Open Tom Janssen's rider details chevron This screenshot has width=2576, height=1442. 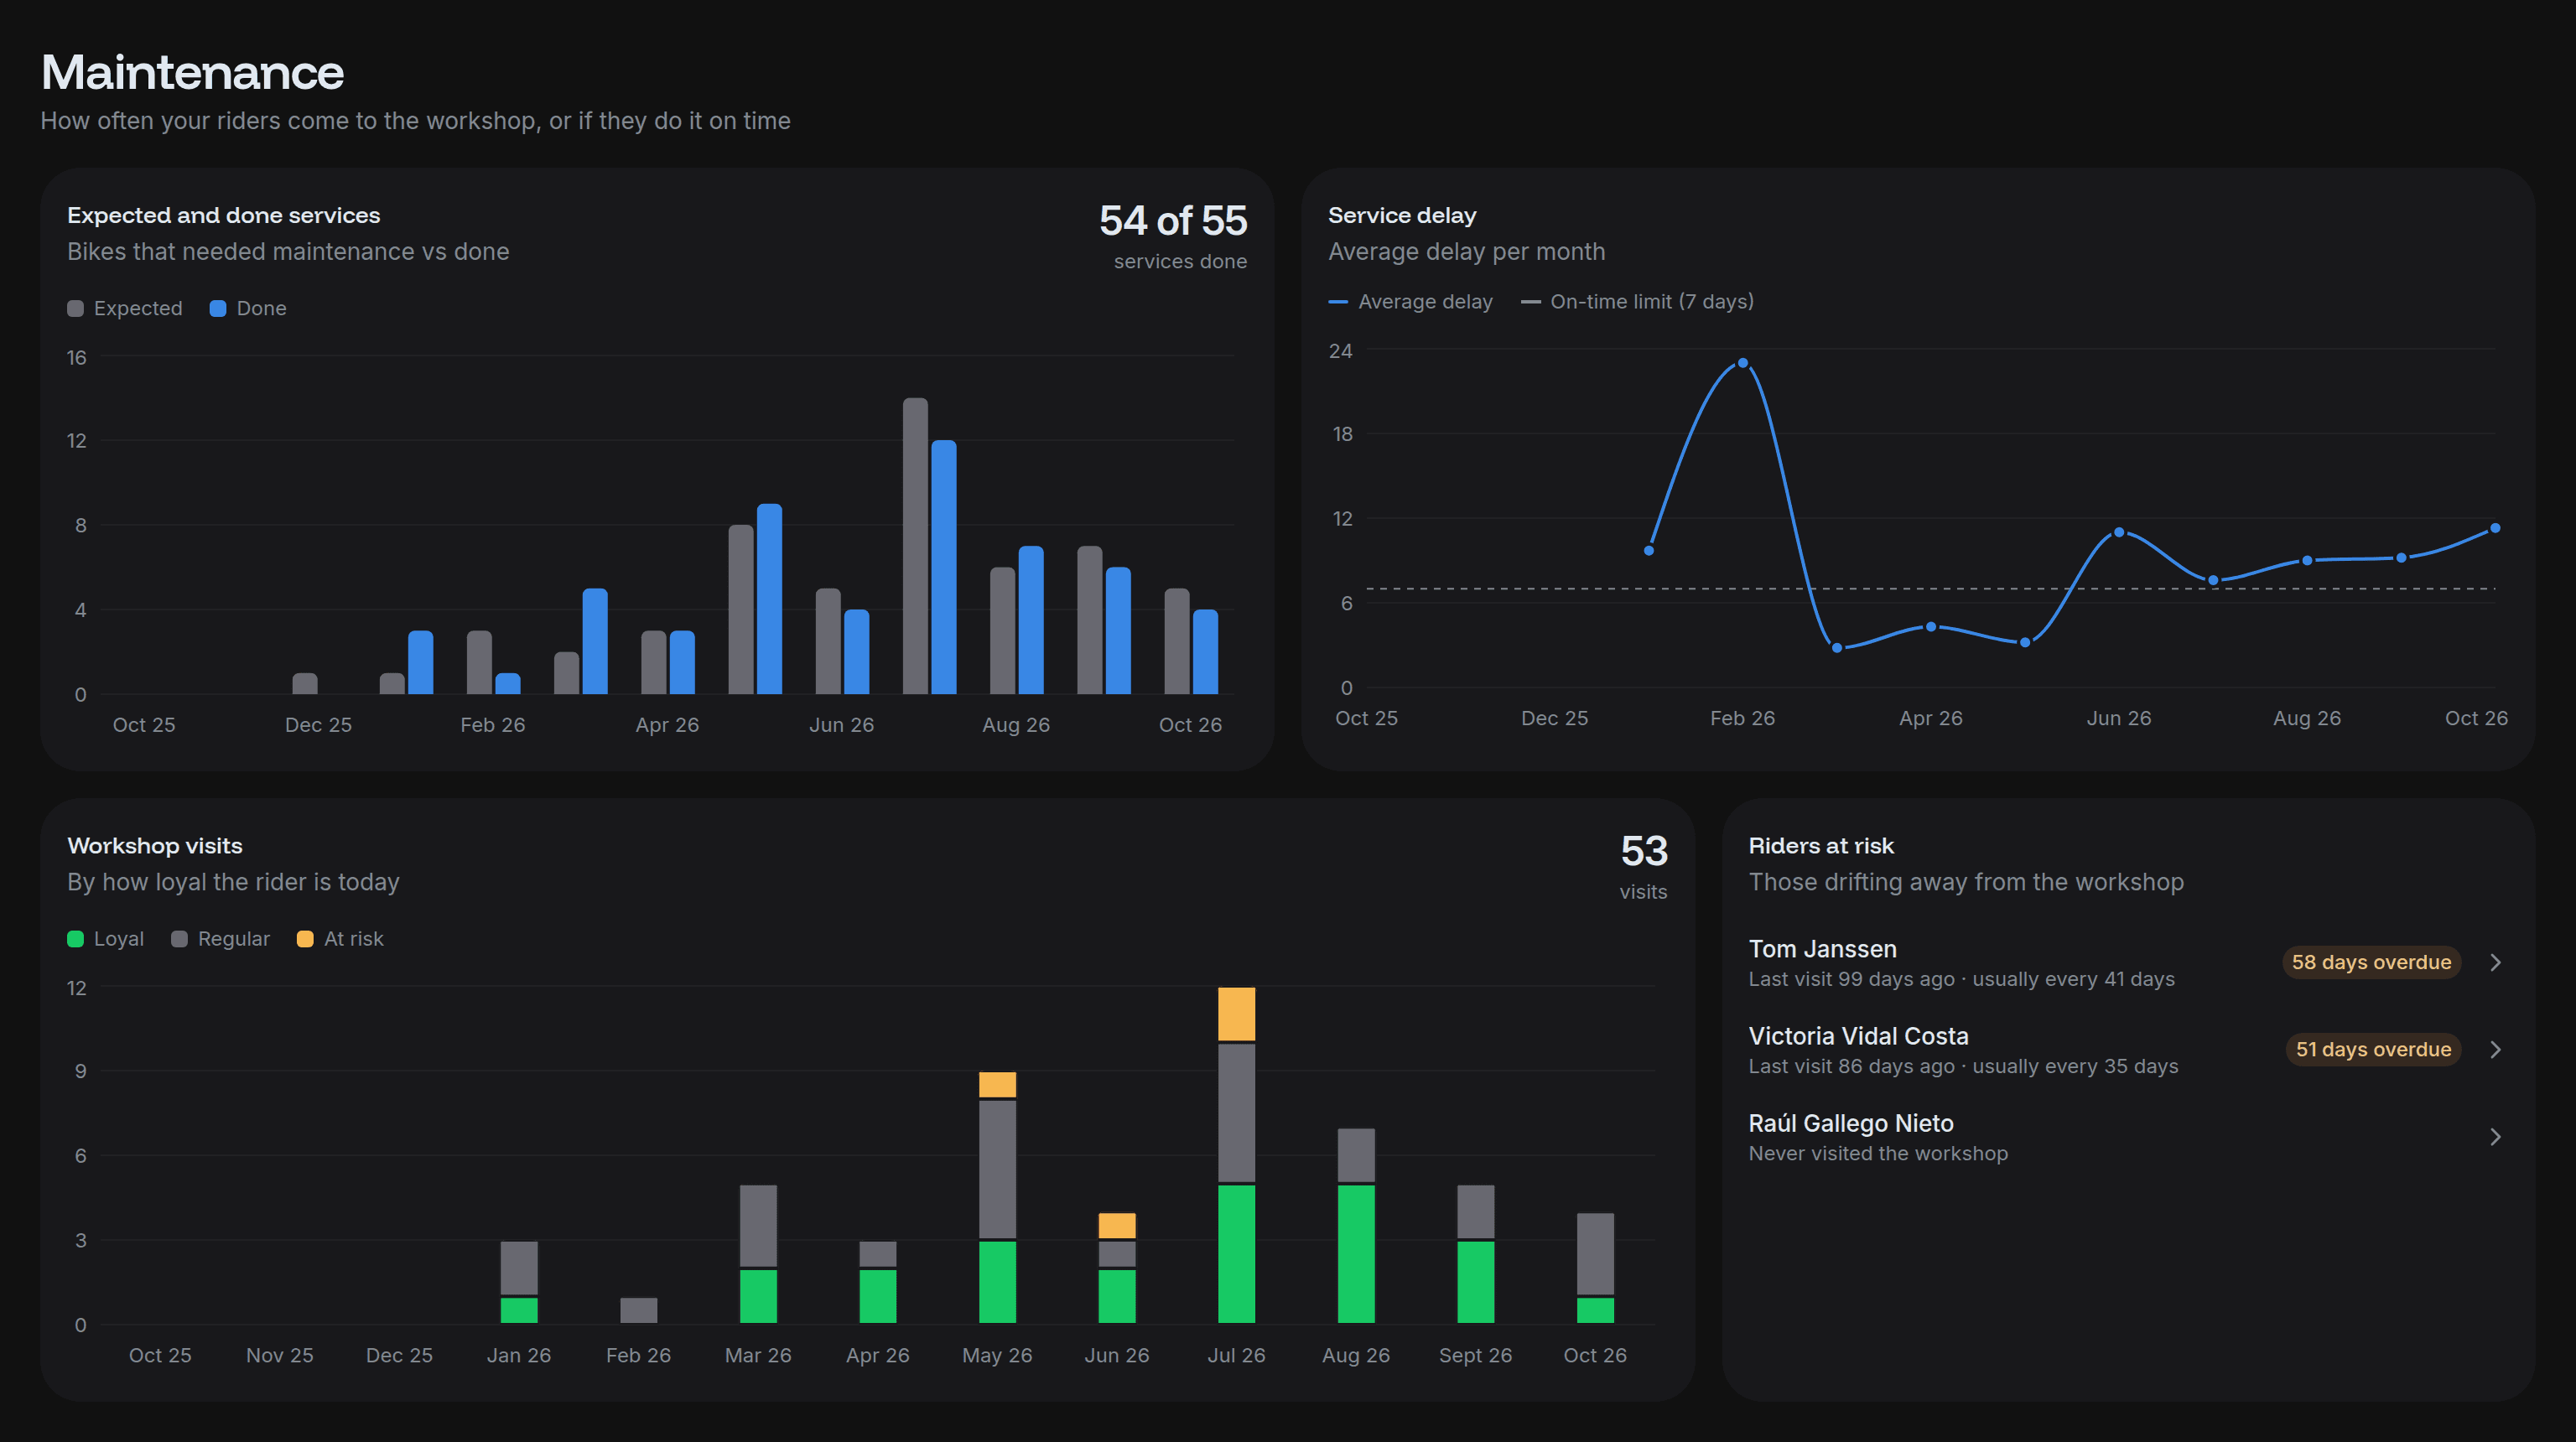[x=2495, y=962]
